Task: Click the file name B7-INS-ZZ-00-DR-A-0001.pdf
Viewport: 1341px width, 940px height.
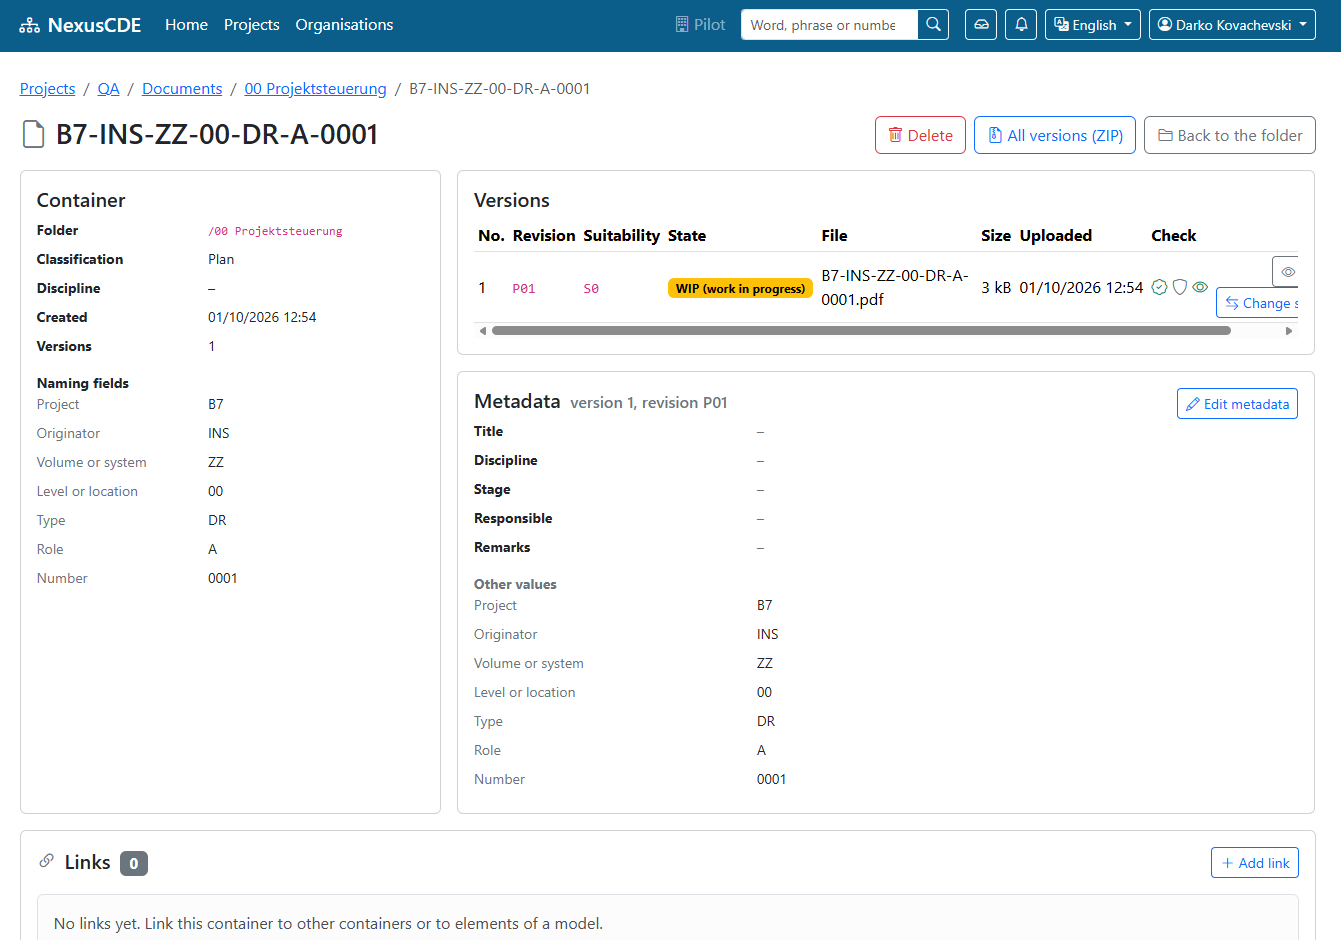Action: [895, 287]
